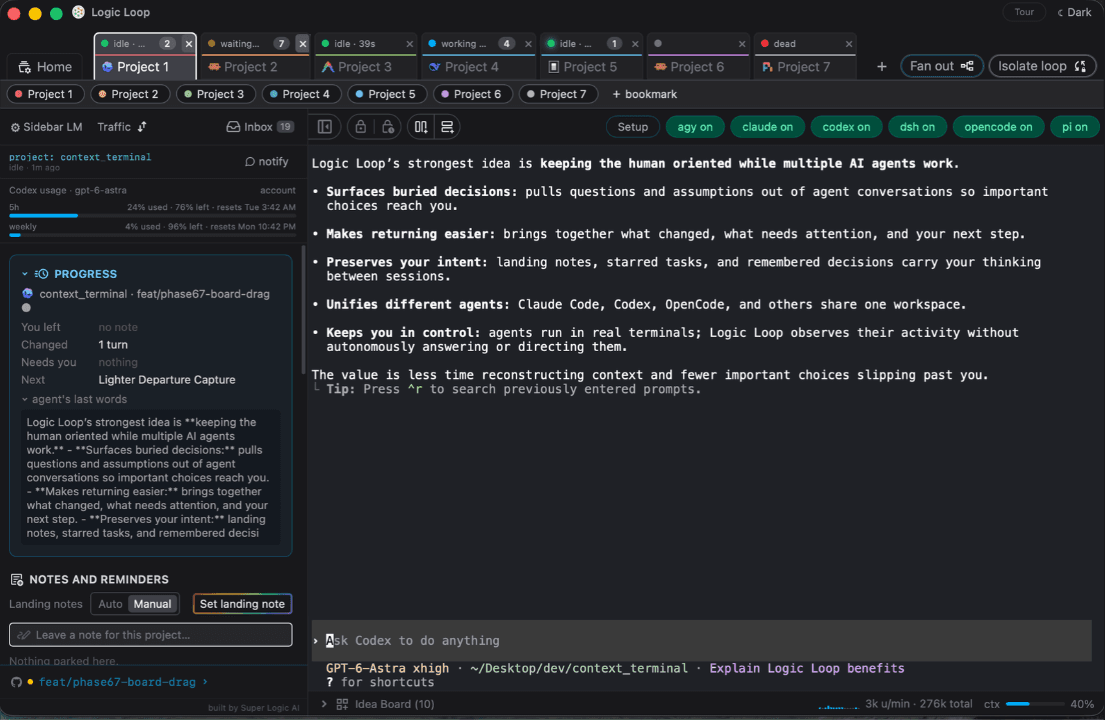Open the Project 5 bookmark pill
The height and width of the screenshot is (720, 1105).
pyautogui.click(x=387, y=94)
